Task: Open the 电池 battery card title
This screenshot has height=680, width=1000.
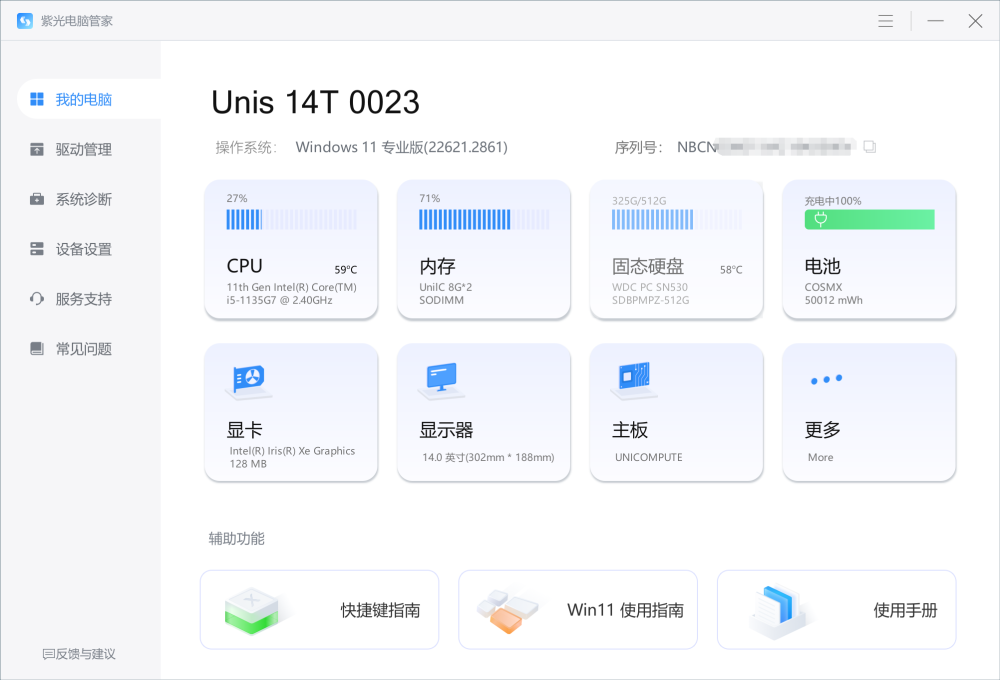Action: [x=823, y=266]
